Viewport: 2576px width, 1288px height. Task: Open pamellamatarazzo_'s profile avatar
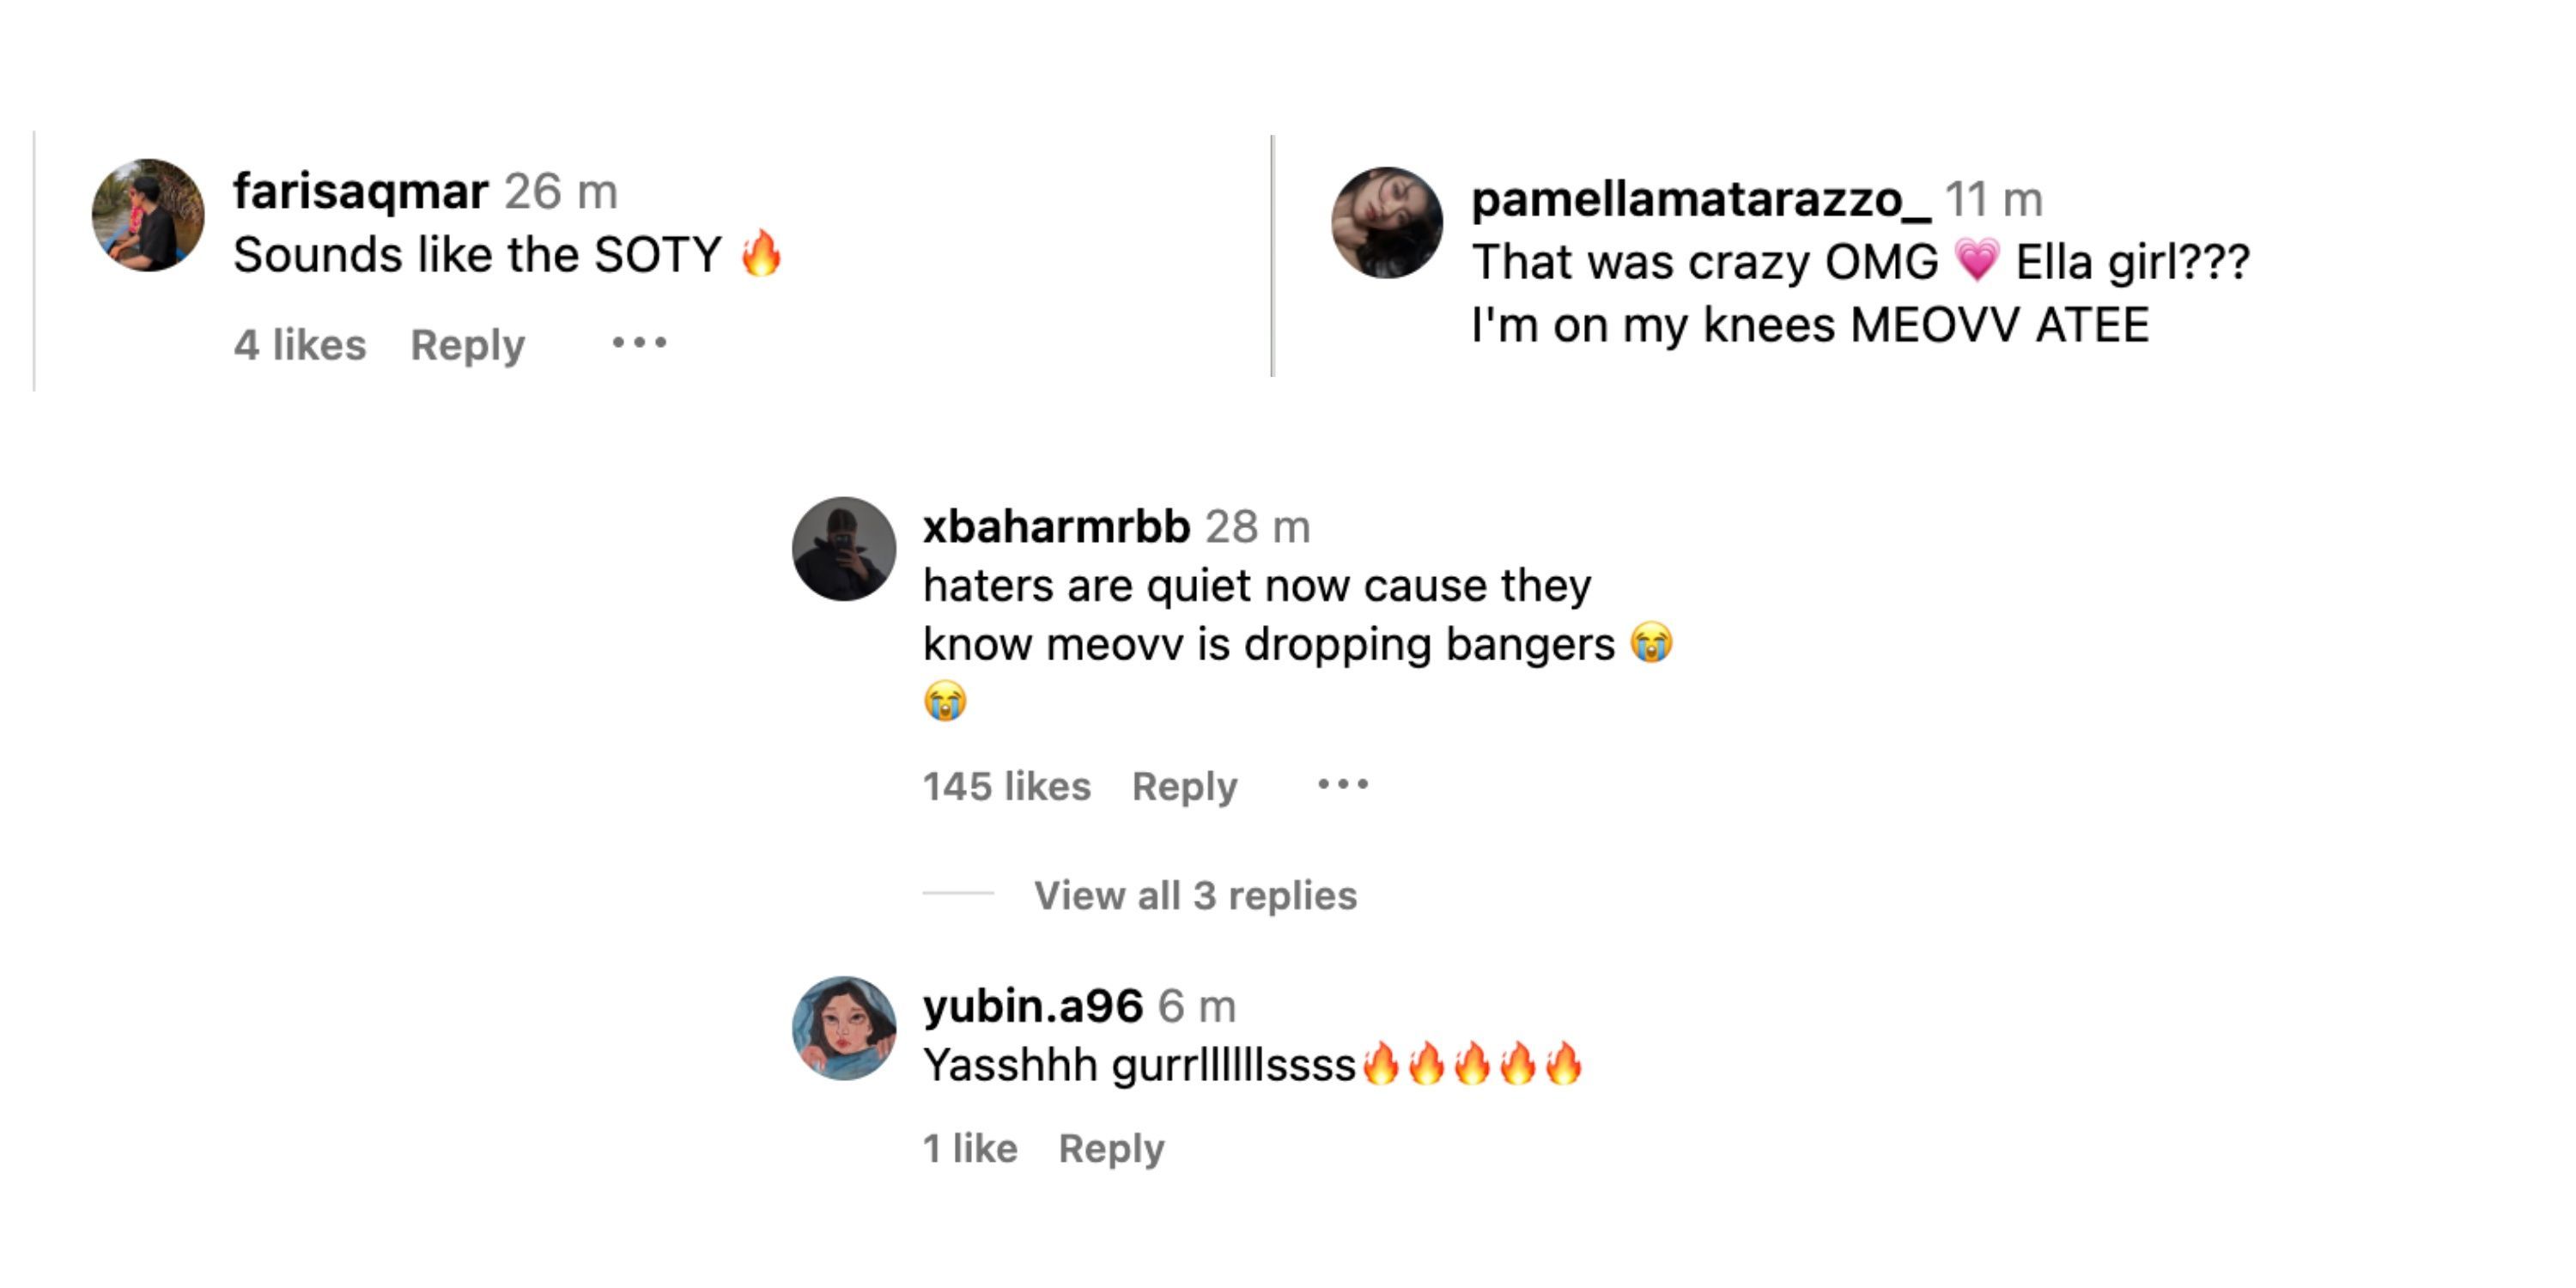click(x=1386, y=223)
